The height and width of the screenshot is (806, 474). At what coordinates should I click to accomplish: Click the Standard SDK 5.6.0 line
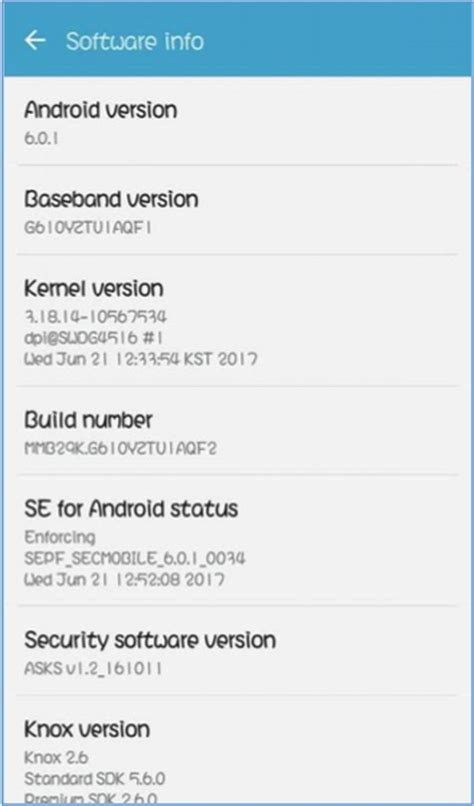(95, 779)
